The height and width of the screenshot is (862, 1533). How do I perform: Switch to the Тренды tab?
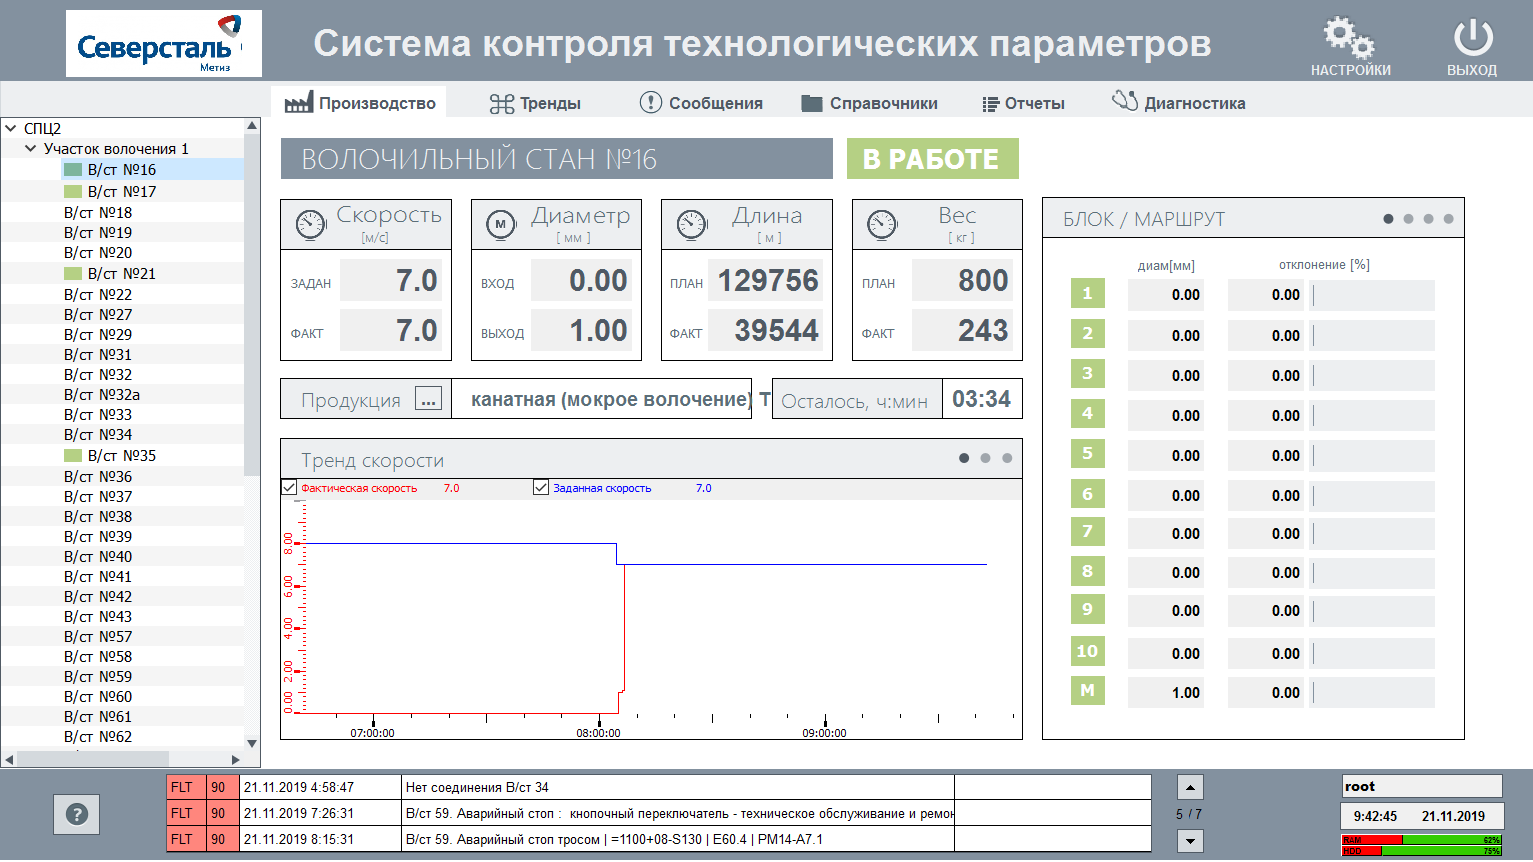click(535, 103)
